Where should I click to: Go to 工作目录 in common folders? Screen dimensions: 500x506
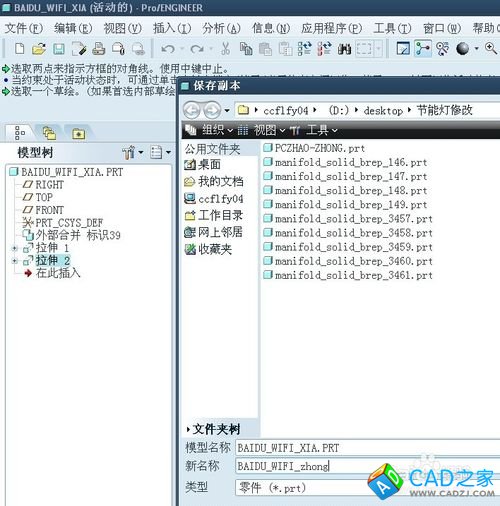(214, 215)
